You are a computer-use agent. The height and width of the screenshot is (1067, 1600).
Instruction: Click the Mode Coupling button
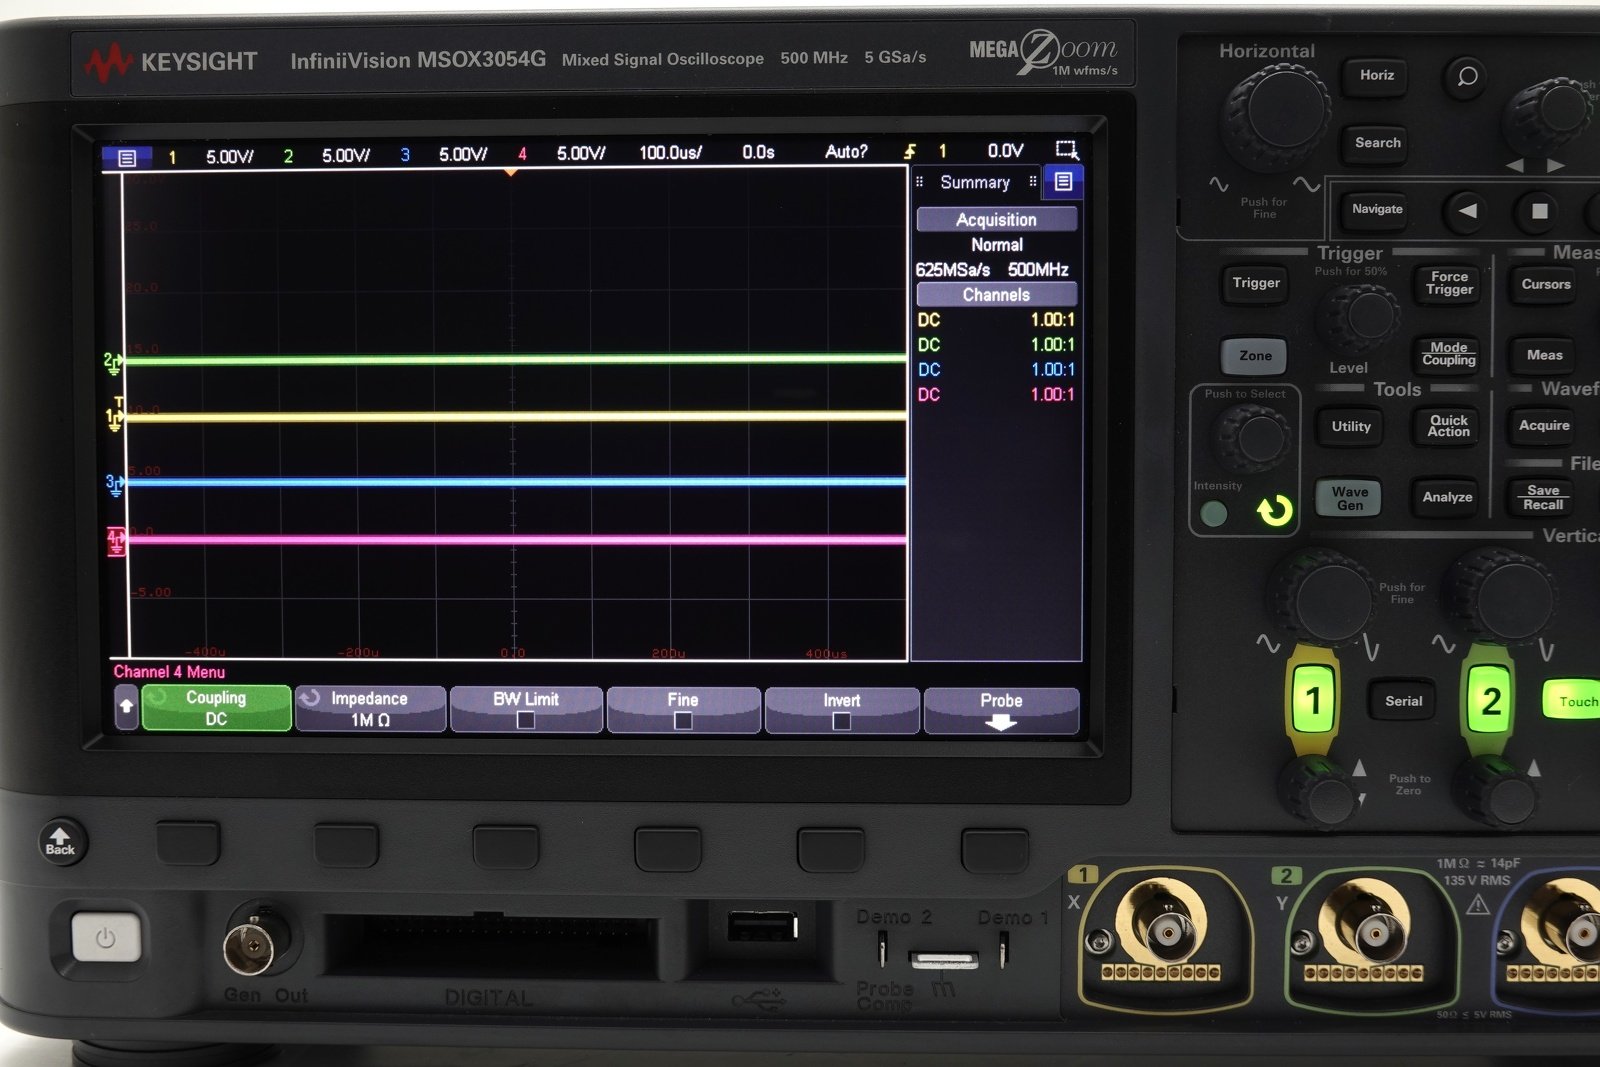tap(1449, 354)
